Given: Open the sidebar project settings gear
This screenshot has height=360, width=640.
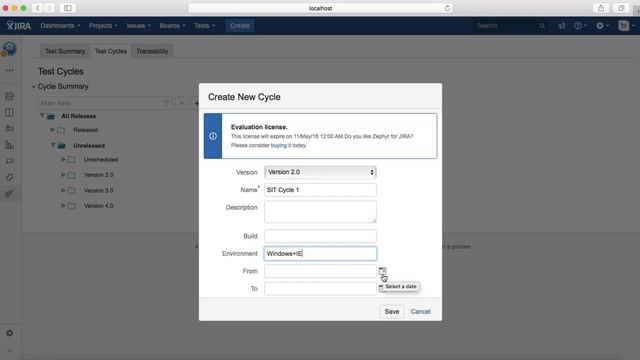Looking at the screenshot, I should pyautogui.click(x=9, y=333).
